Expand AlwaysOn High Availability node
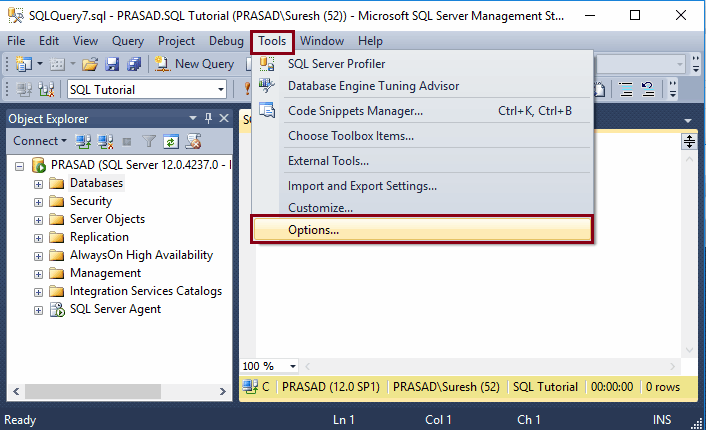 [x=38, y=256]
